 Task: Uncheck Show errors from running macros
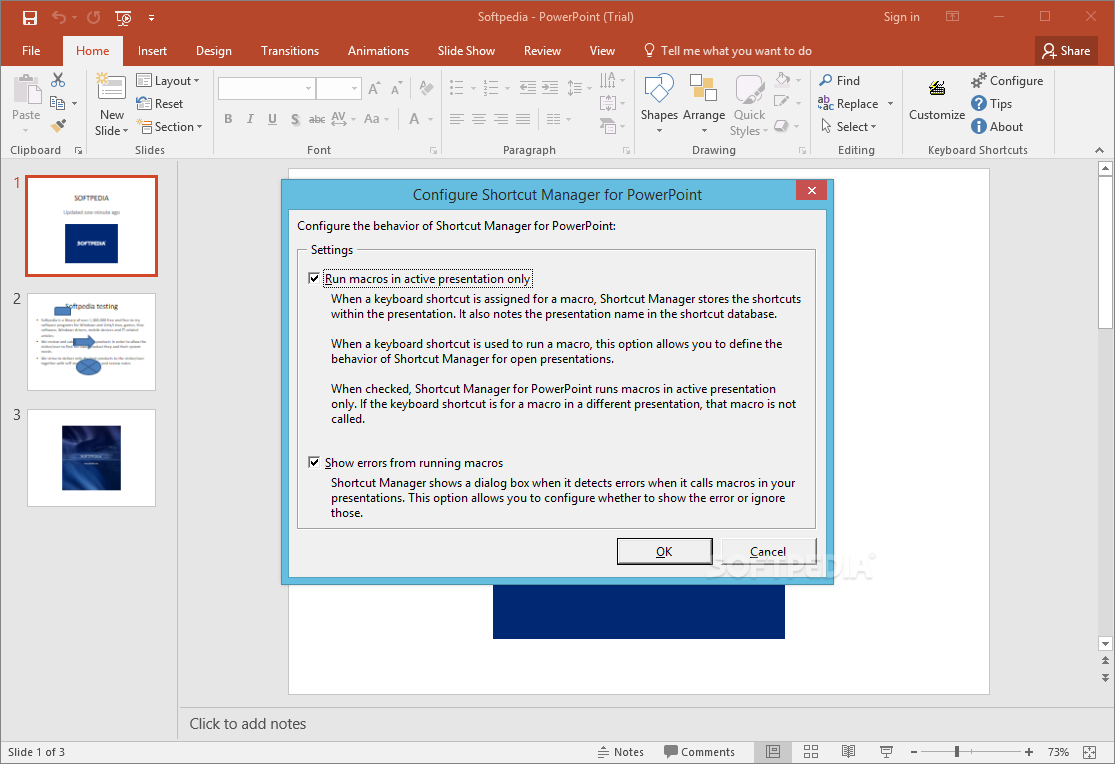pyautogui.click(x=314, y=462)
